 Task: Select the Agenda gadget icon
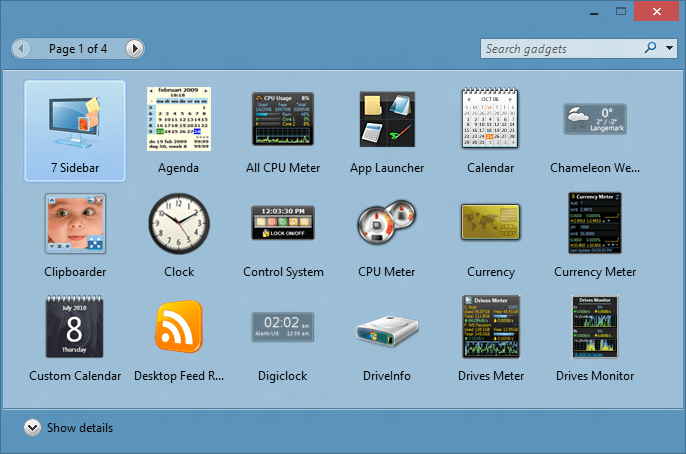point(179,120)
